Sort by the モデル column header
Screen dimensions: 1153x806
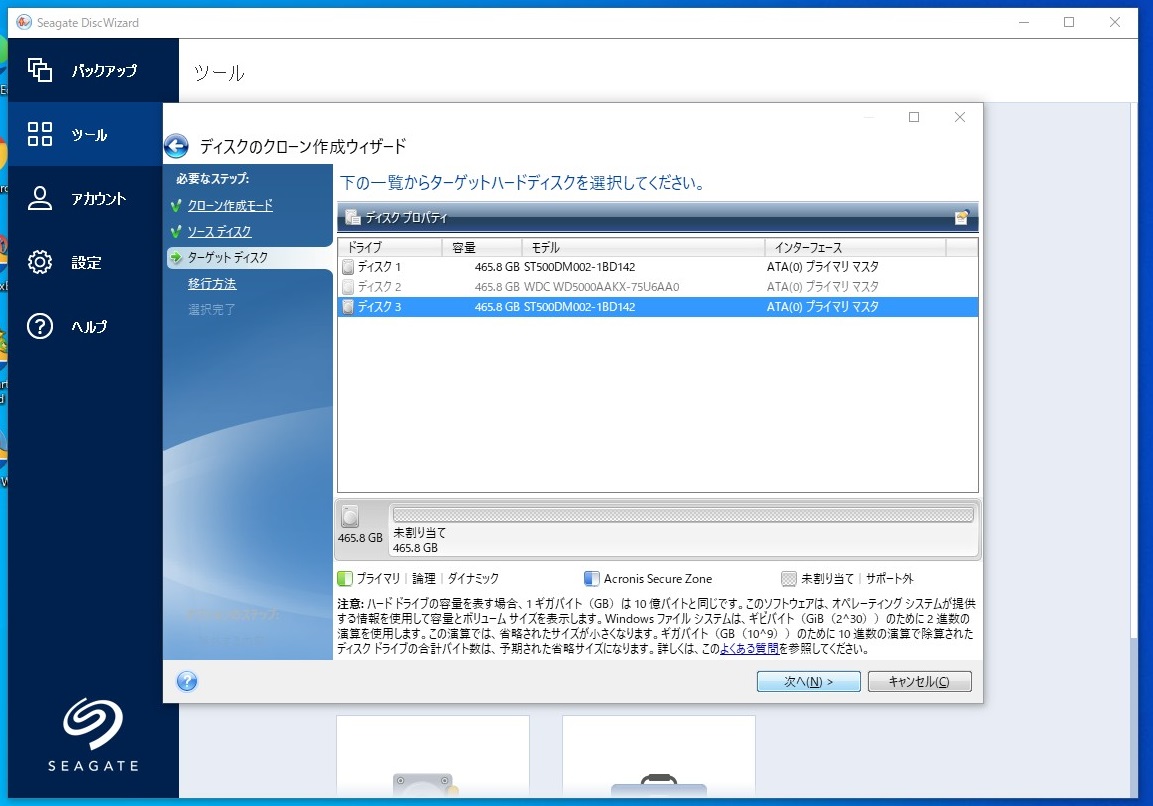pyautogui.click(x=643, y=247)
